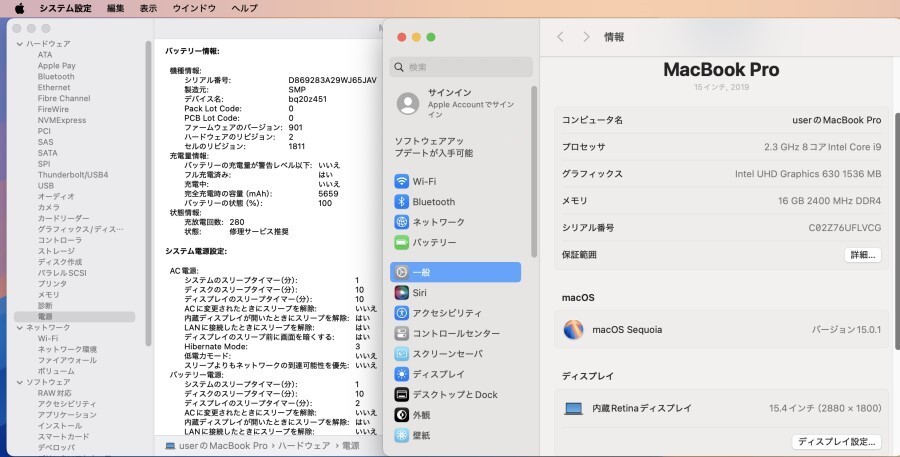Click the Siri icon

click(402, 293)
